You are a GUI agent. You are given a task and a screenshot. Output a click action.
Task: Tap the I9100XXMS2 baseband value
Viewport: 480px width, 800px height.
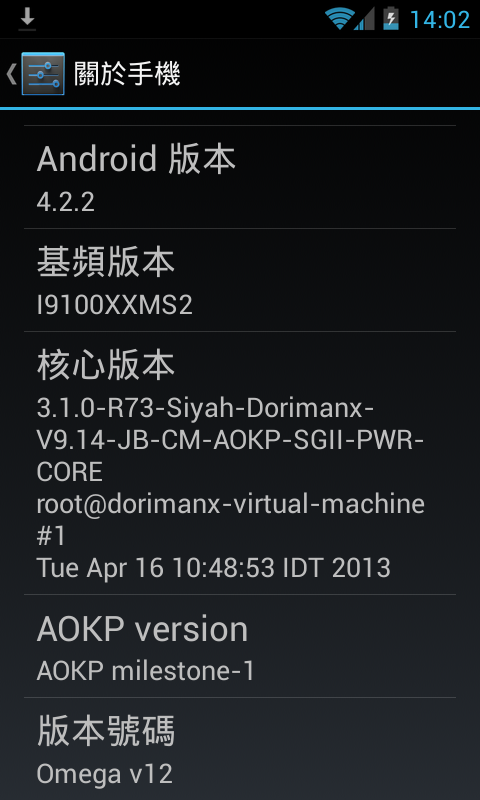click(114, 306)
